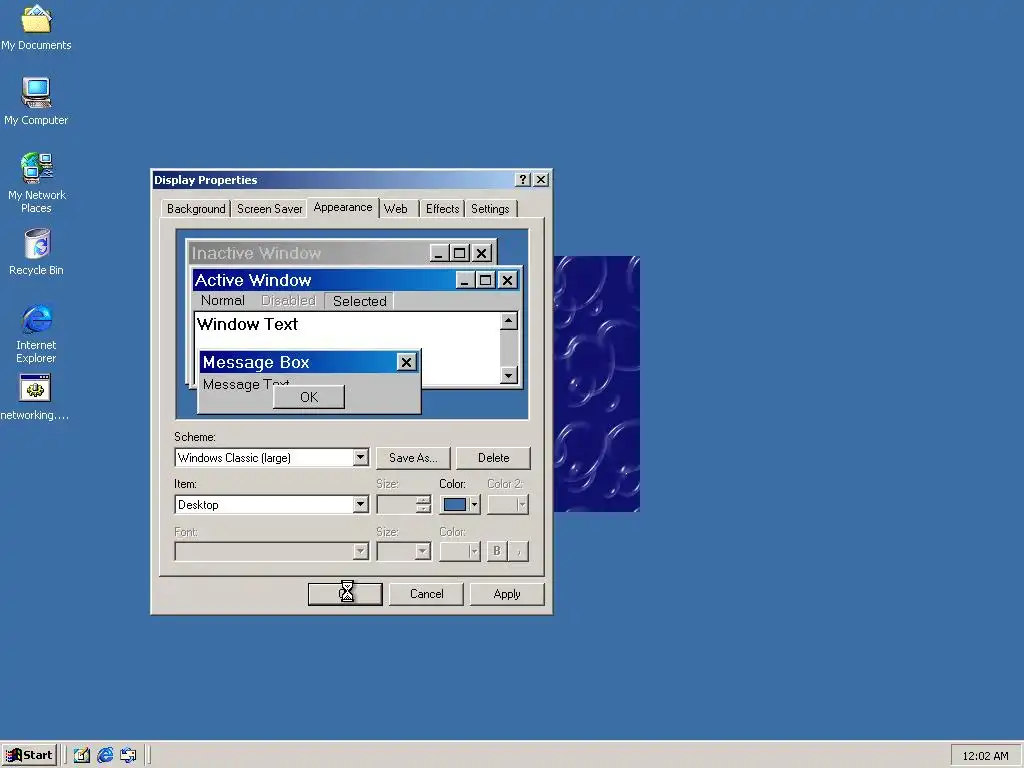Expand the Font Size dropdown
The width and height of the screenshot is (1024, 768).
pyautogui.click(x=423, y=551)
